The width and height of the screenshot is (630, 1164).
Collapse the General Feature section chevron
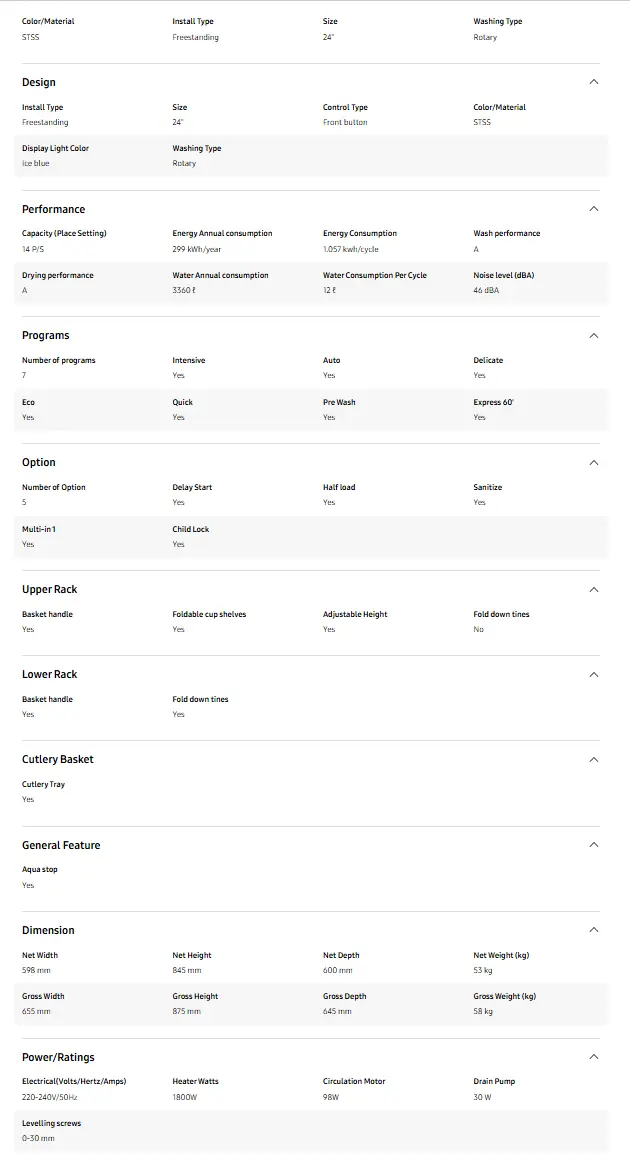pos(594,845)
